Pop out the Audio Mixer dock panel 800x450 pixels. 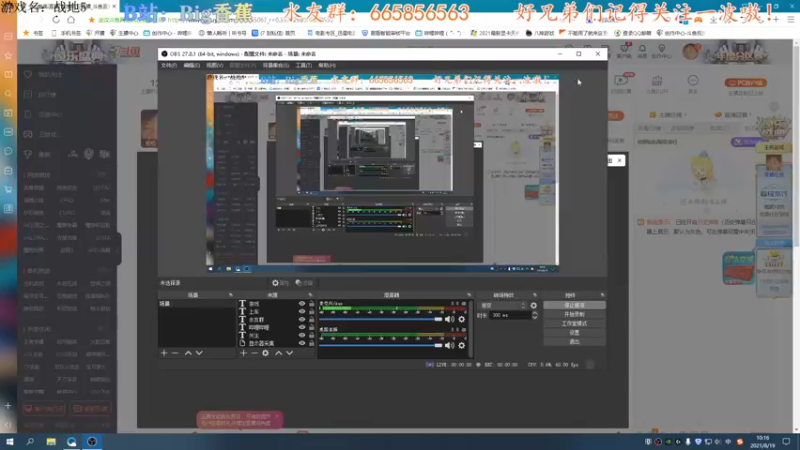coord(469,295)
